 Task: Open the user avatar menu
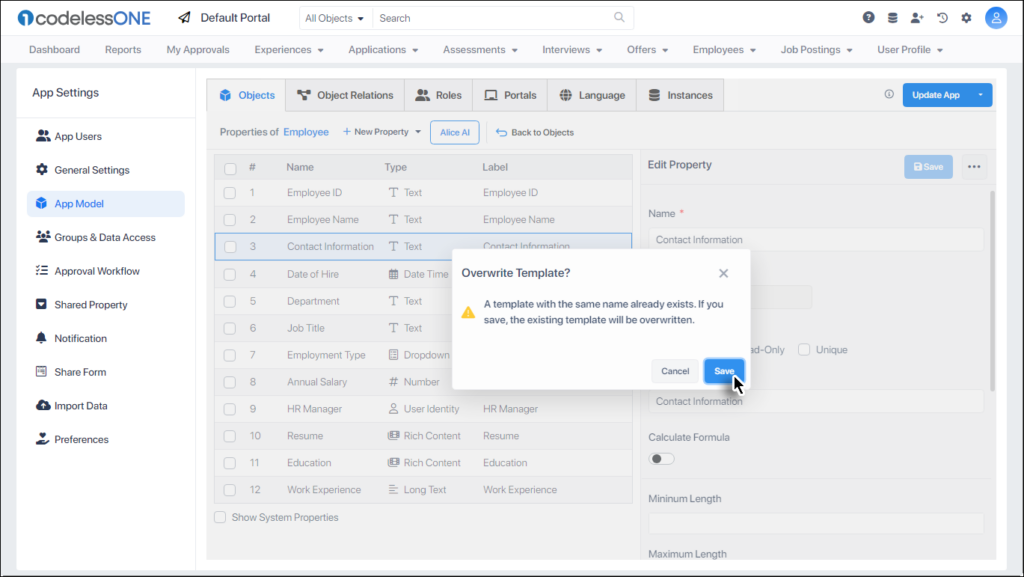[x=996, y=18]
